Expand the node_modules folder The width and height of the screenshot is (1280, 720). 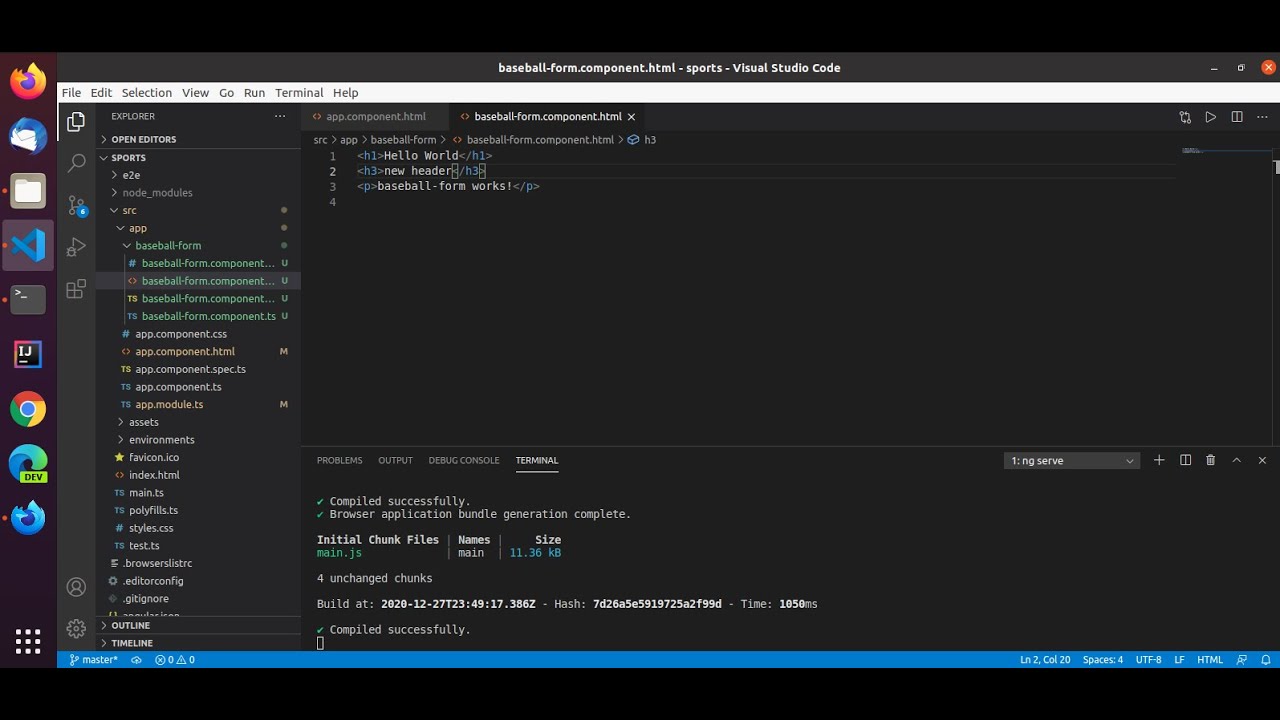157,193
